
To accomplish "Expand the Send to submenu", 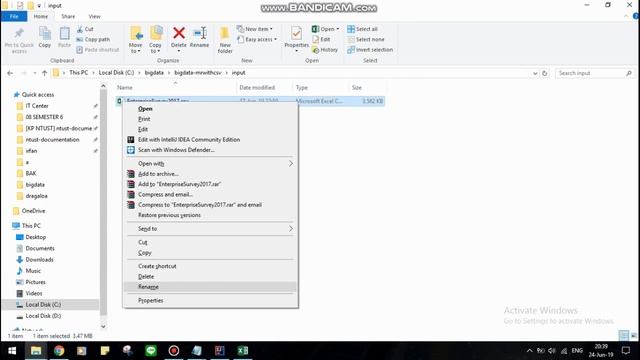I will point(210,229).
